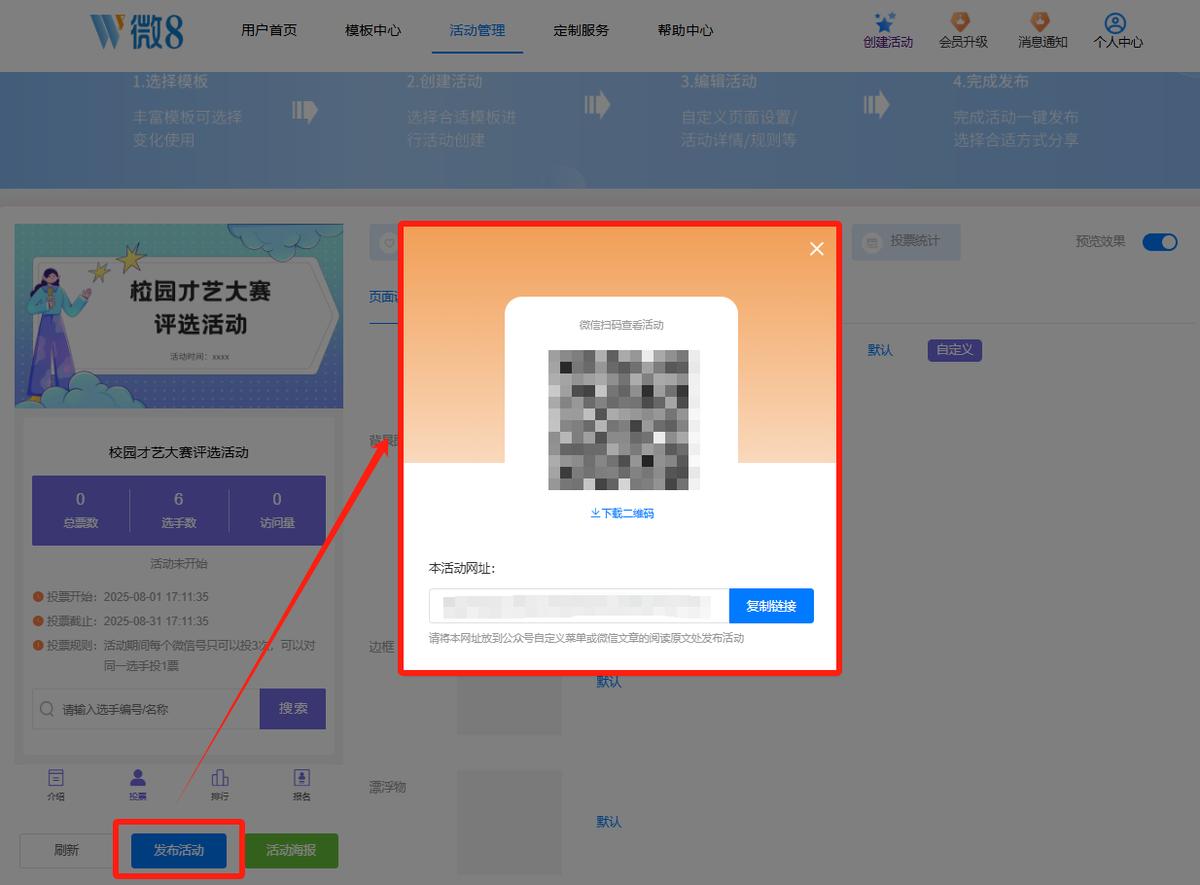Click the 活动海报 button
The width and height of the screenshot is (1200, 885).
pos(291,850)
